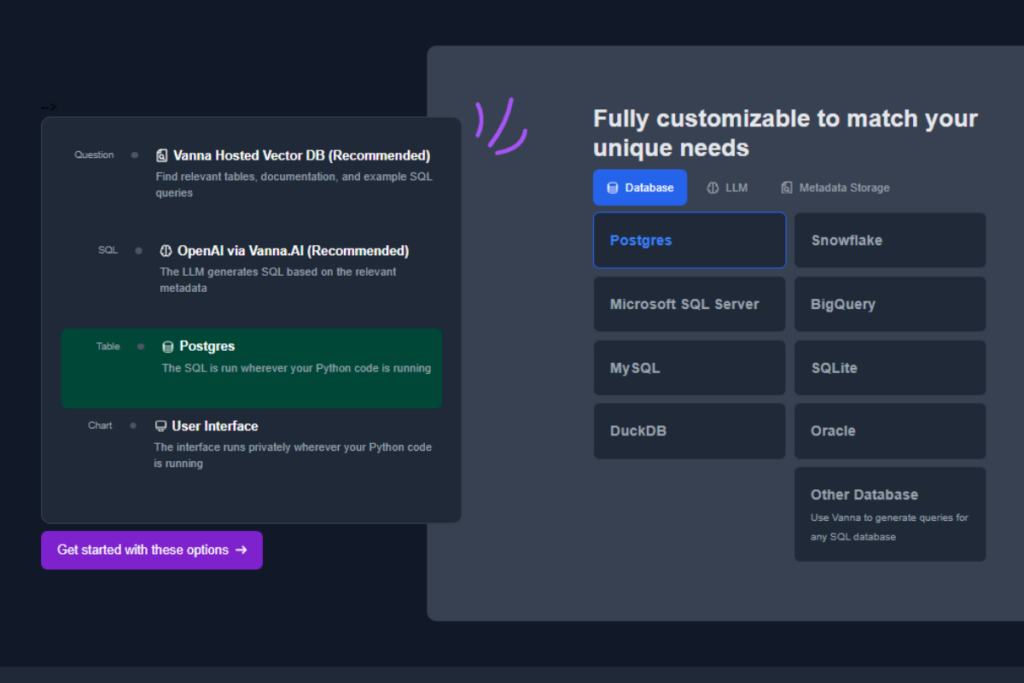The width and height of the screenshot is (1024, 683).
Task: Click the User Interface monitor icon
Action: pos(161,426)
